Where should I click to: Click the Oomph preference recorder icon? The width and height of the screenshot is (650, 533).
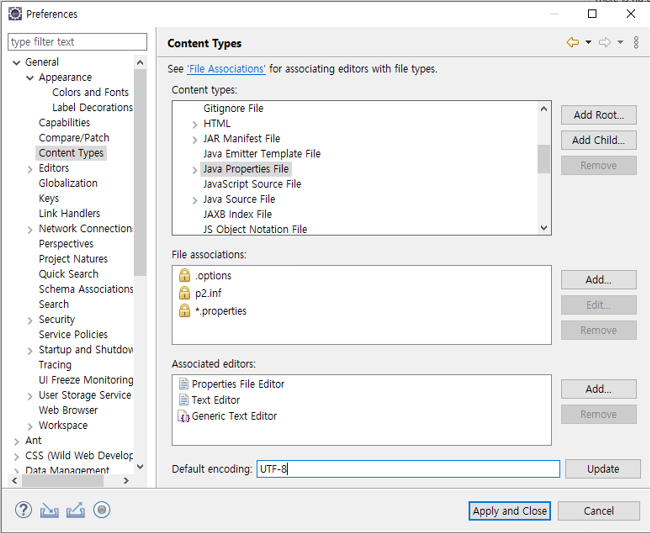pyautogui.click(x=102, y=510)
